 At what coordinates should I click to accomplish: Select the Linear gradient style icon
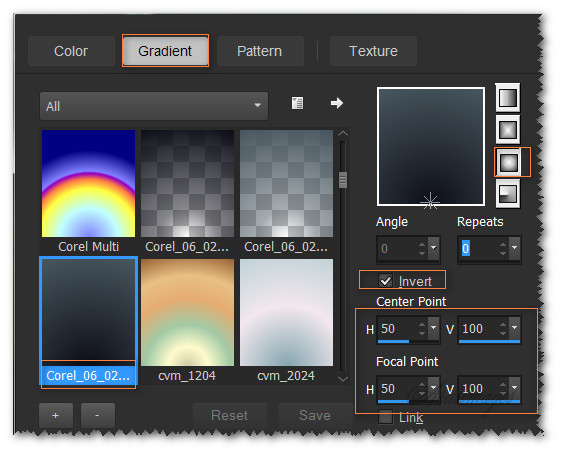pyautogui.click(x=508, y=98)
